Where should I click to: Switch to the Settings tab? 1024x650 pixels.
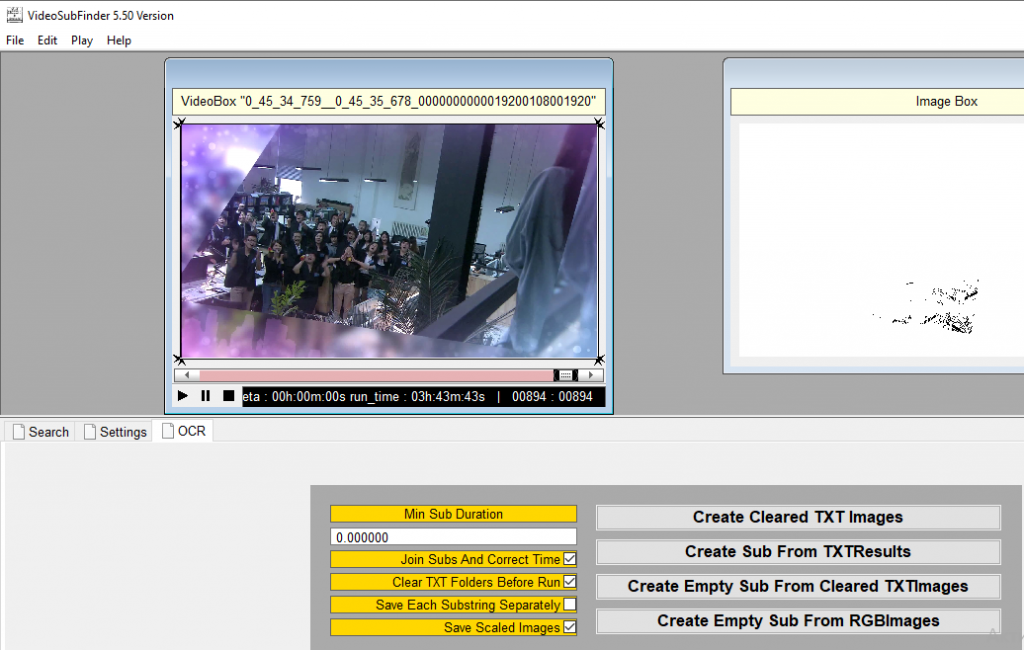point(115,432)
